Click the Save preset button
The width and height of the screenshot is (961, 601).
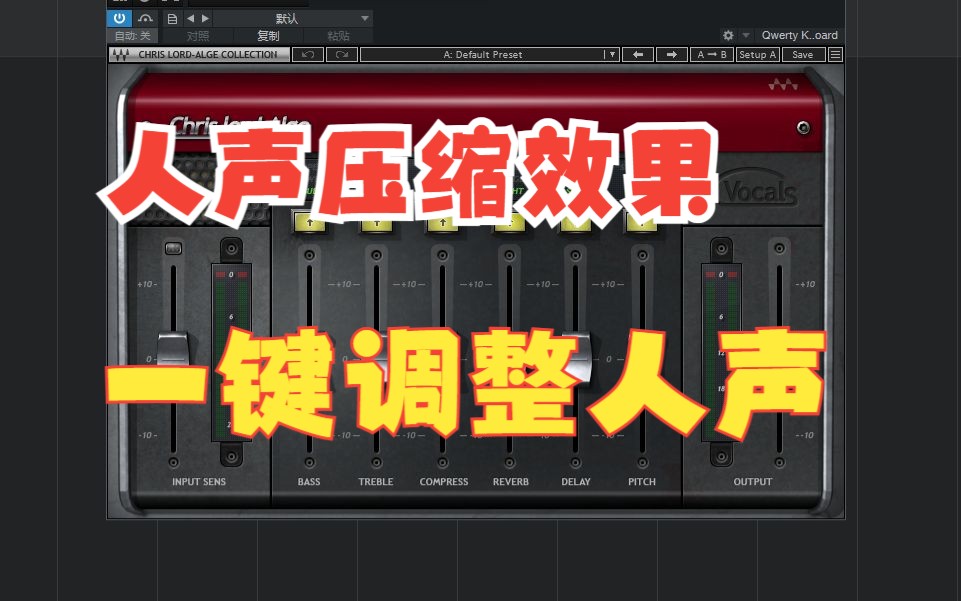click(802, 54)
